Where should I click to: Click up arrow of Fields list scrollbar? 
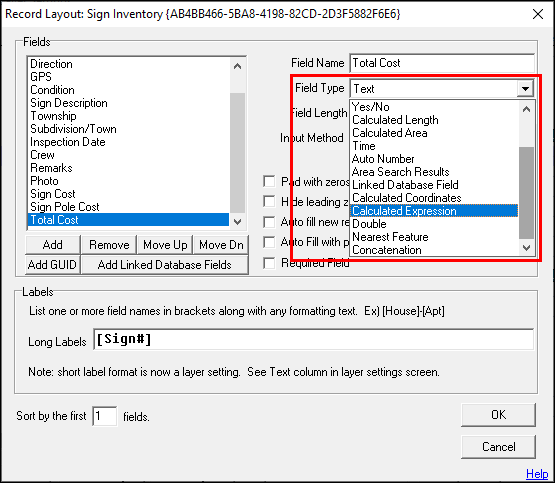coord(238,66)
